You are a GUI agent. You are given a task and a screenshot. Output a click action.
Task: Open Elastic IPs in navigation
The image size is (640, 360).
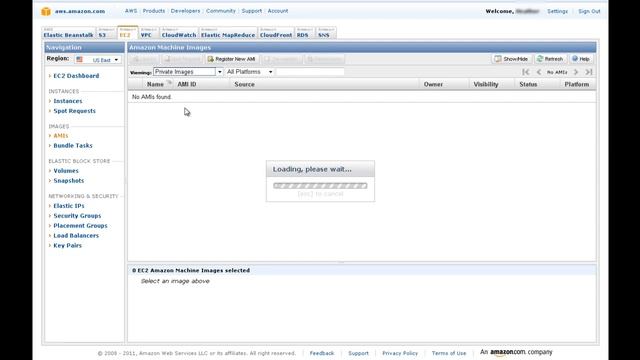[69, 206]
